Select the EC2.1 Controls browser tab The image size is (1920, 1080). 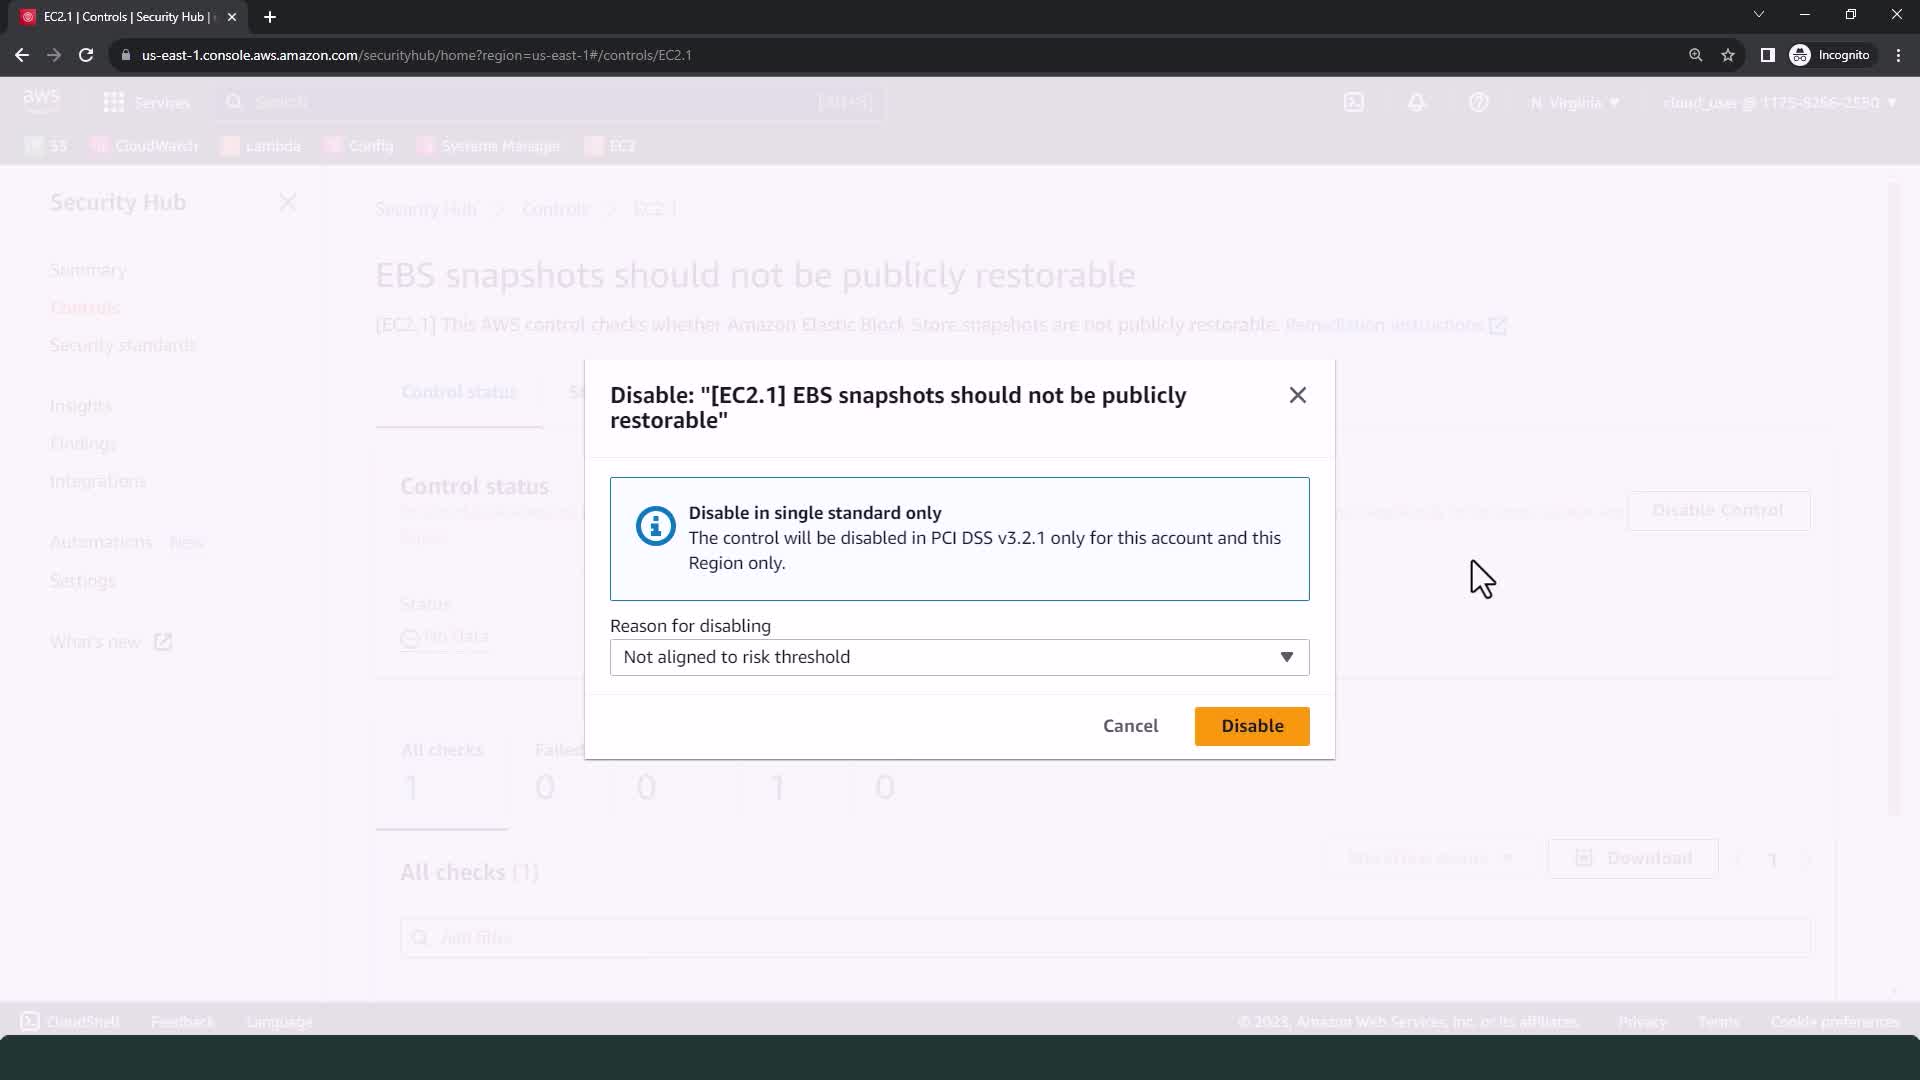(125, 17)
